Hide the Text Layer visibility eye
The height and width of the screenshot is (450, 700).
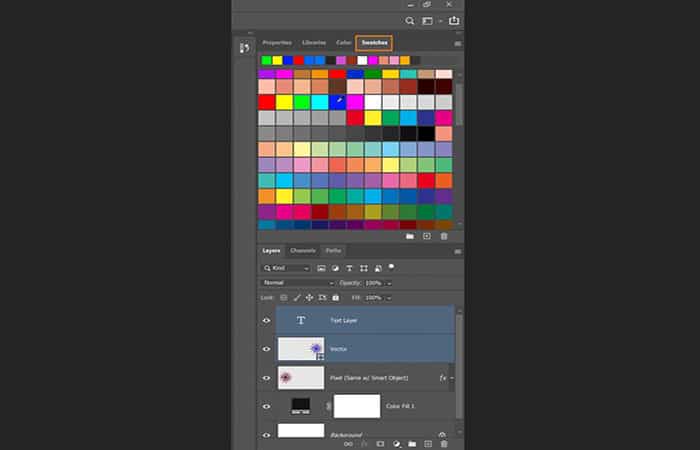coord(266,321)
